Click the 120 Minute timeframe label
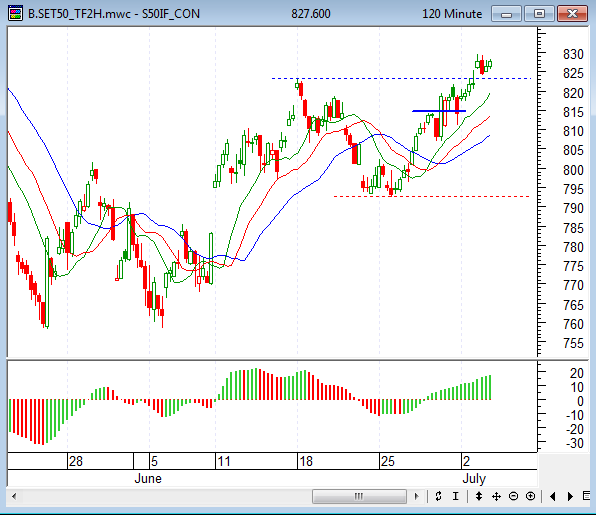This screenshot has height=515, width=596. tap(452, 14)
